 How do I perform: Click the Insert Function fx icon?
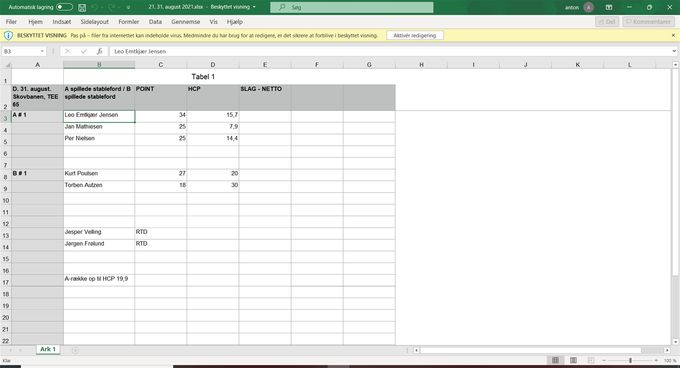click(99, 51)
